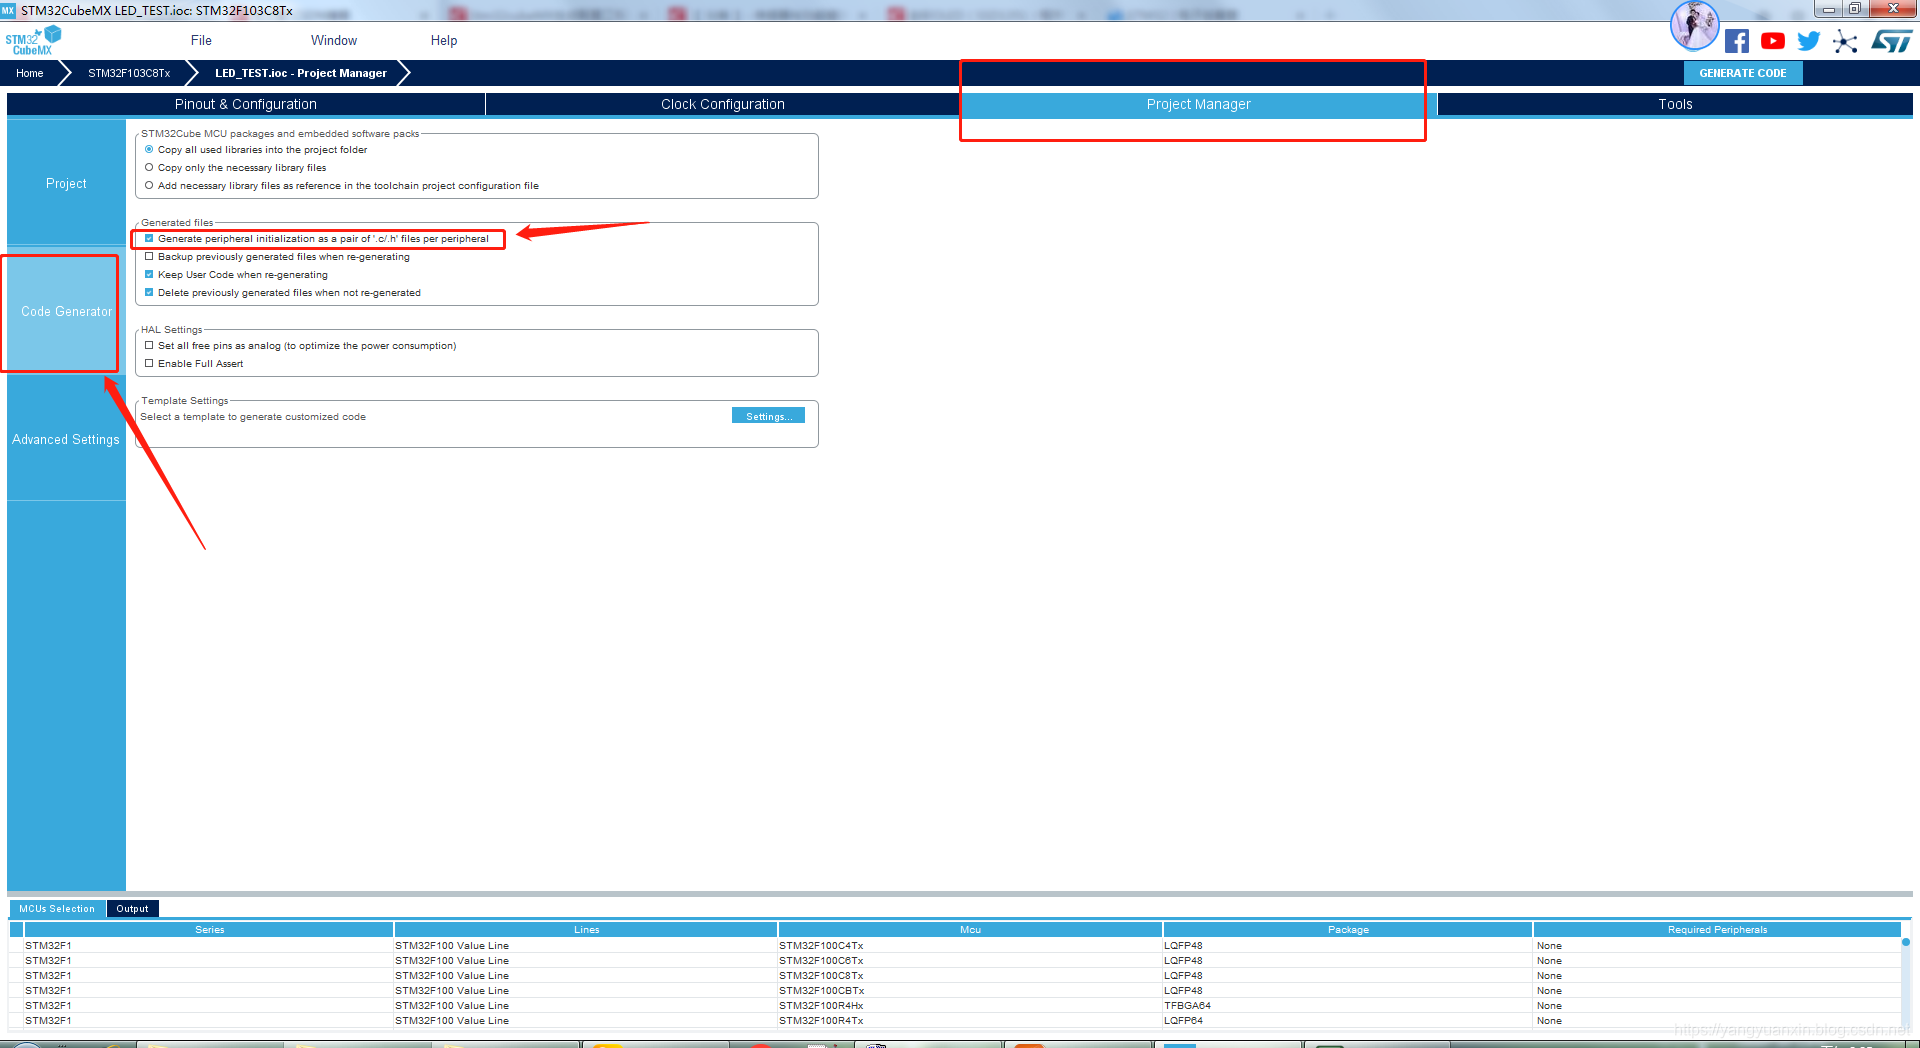1920x1048 pixels.
Task: Sort by the Series column header
Action: (x=209, y=930)
